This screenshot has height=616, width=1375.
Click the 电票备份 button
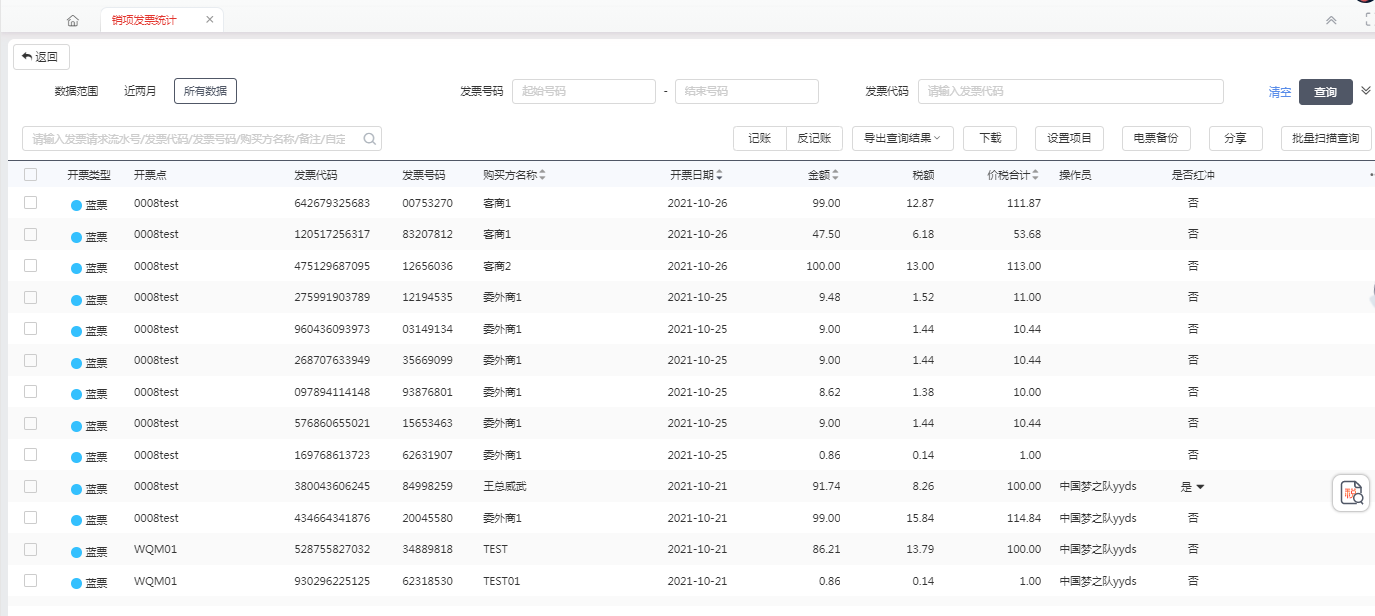click(1157, 139)
